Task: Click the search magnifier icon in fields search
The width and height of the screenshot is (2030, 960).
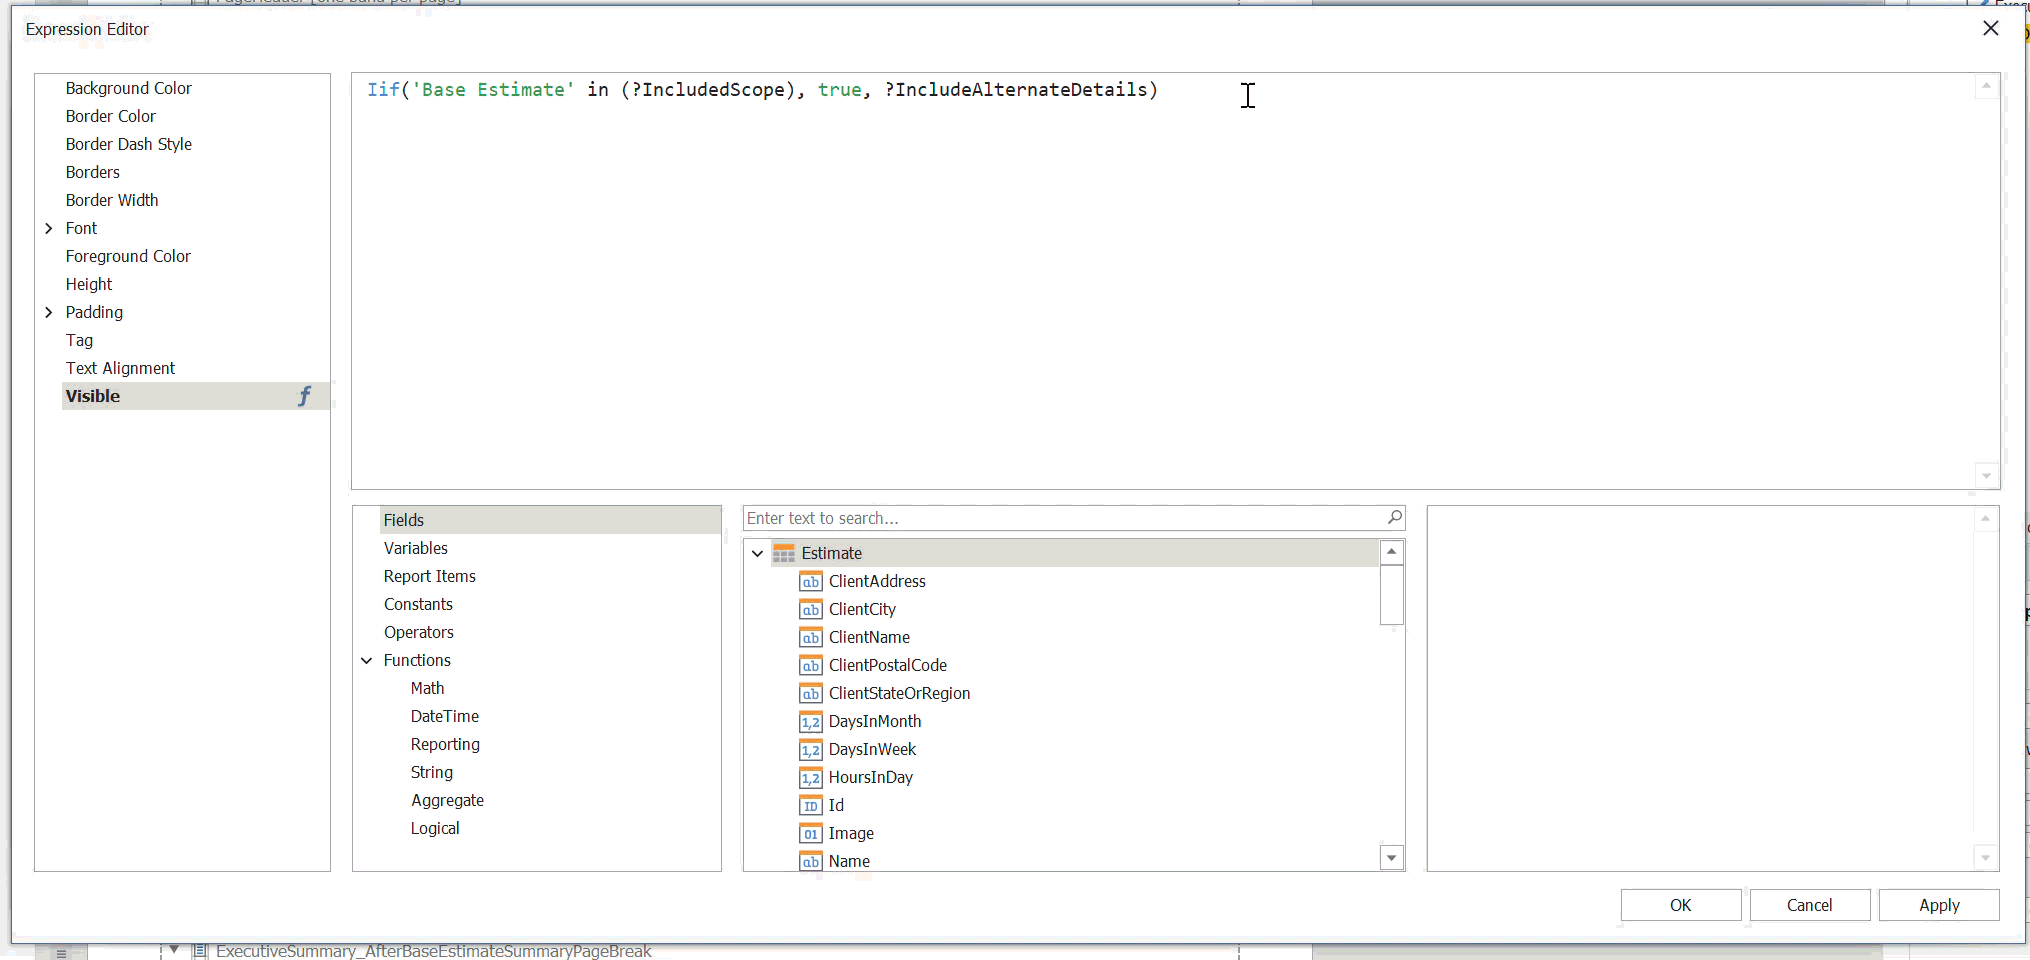Action: pyautogui.click(x=1394, y=517)
